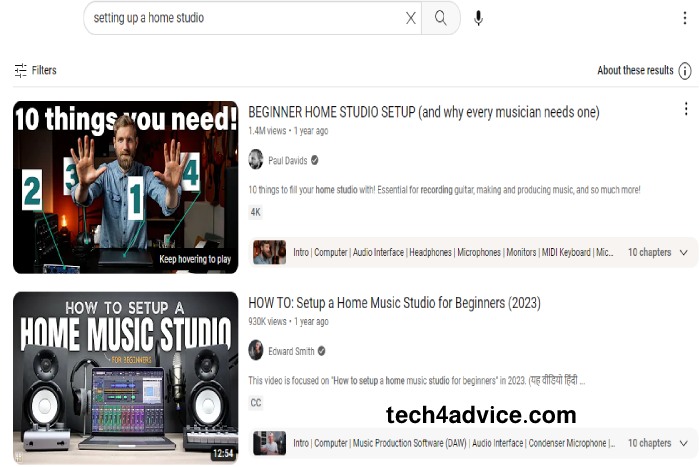
Task: Start voice search with the microphone icon
Action: pyautogui.click(x=478, y=18)
